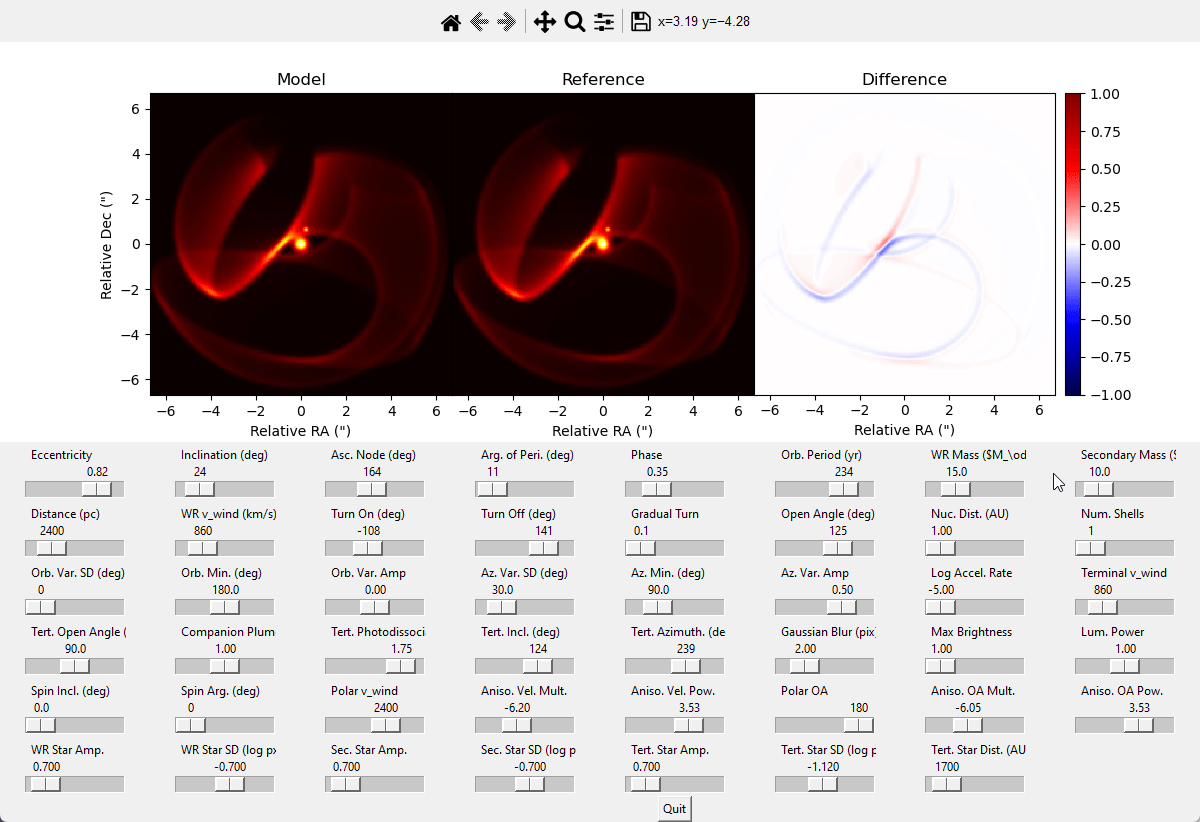Adjust the Terminal v_wind slider
Image resolution: width=1200 pixels, height=822 pixels.
1124,607
